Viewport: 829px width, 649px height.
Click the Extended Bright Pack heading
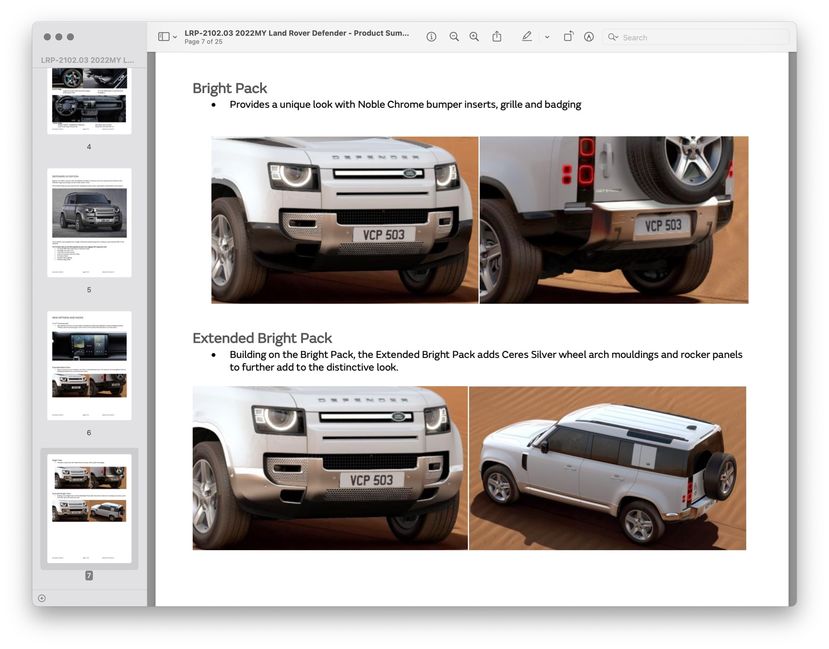[262, 338]
